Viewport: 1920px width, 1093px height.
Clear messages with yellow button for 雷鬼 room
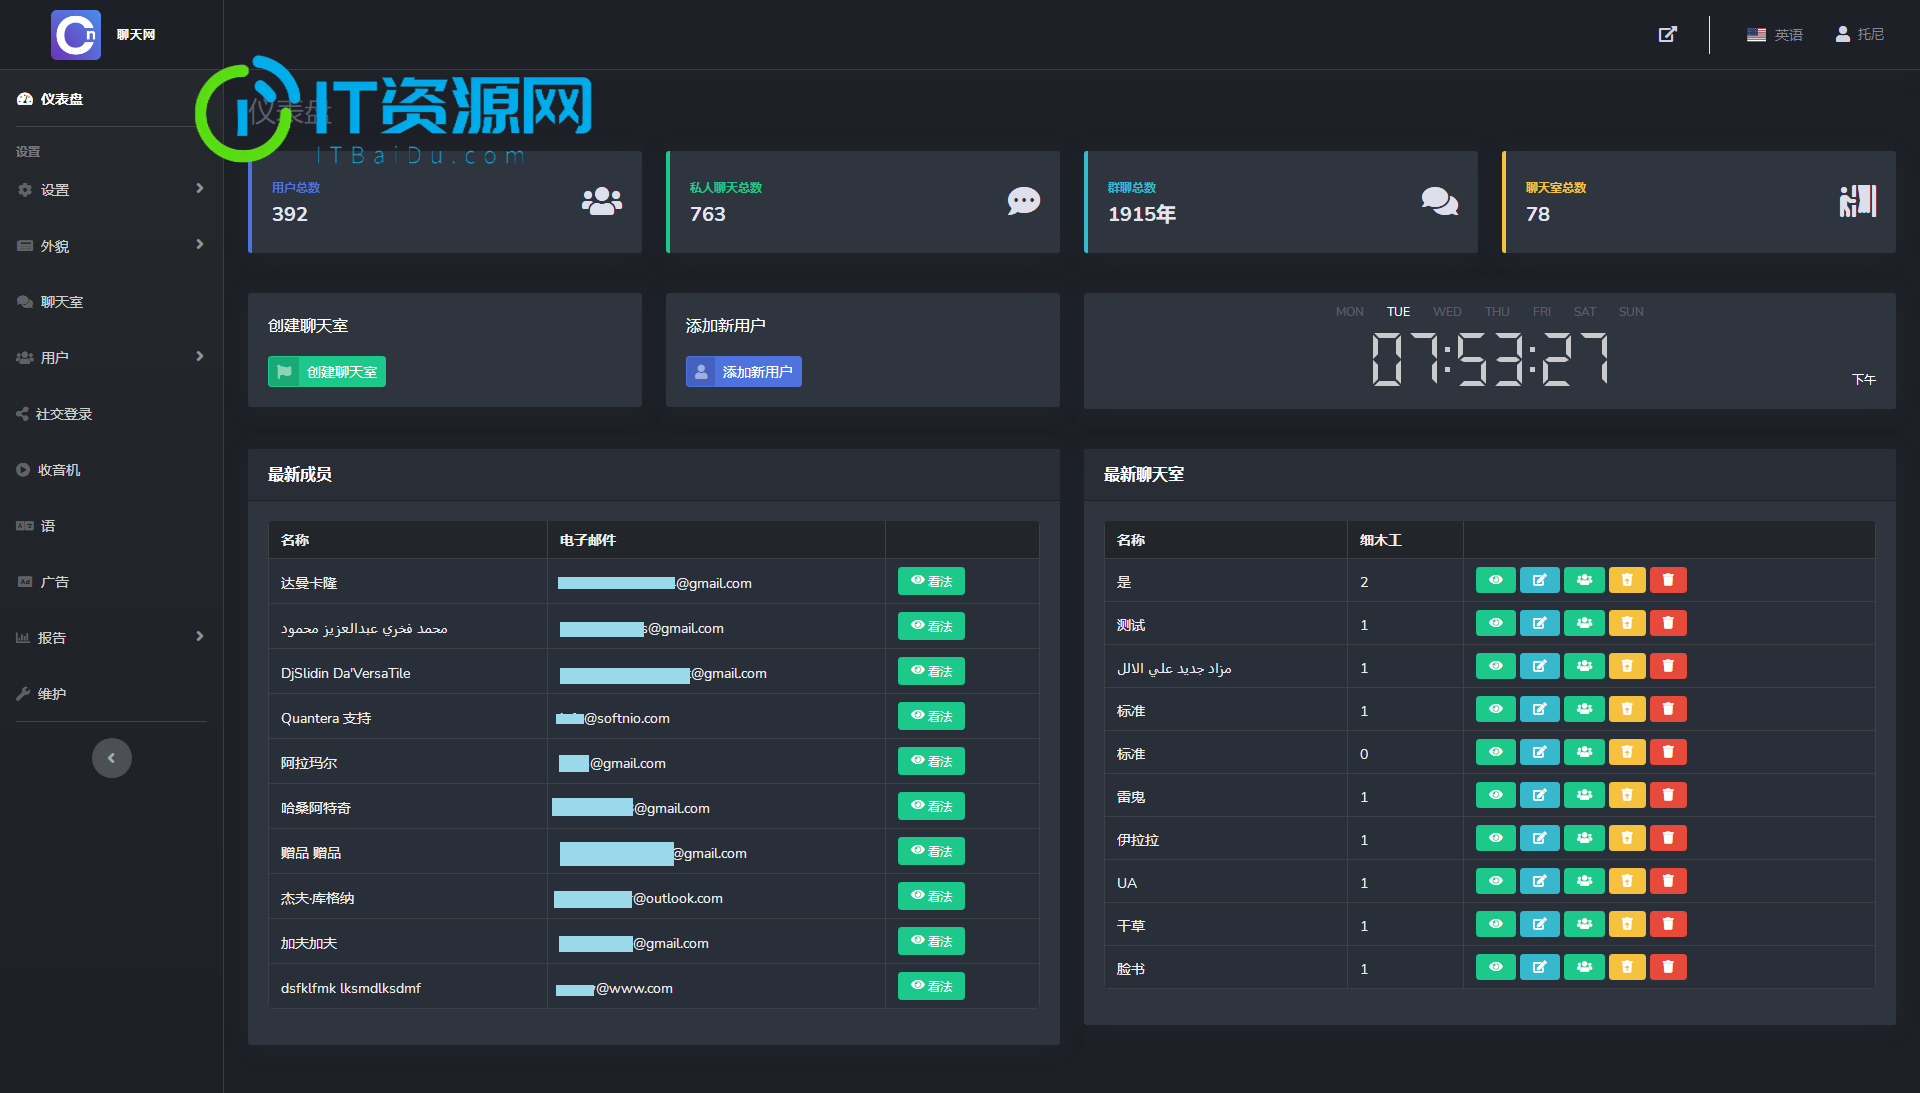click(1627, 795)
